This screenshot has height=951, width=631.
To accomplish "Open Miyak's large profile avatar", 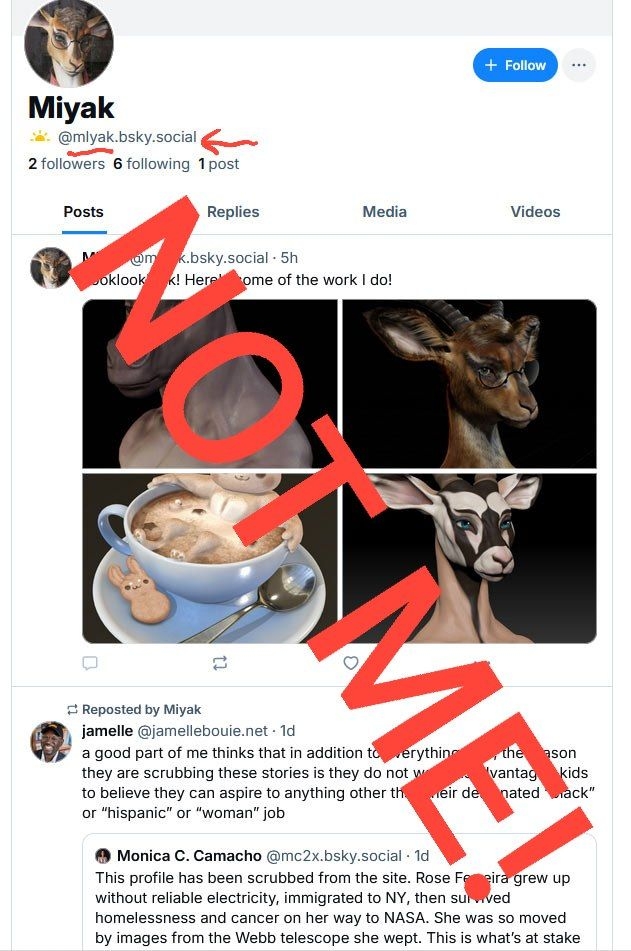I will pos(69,43).
